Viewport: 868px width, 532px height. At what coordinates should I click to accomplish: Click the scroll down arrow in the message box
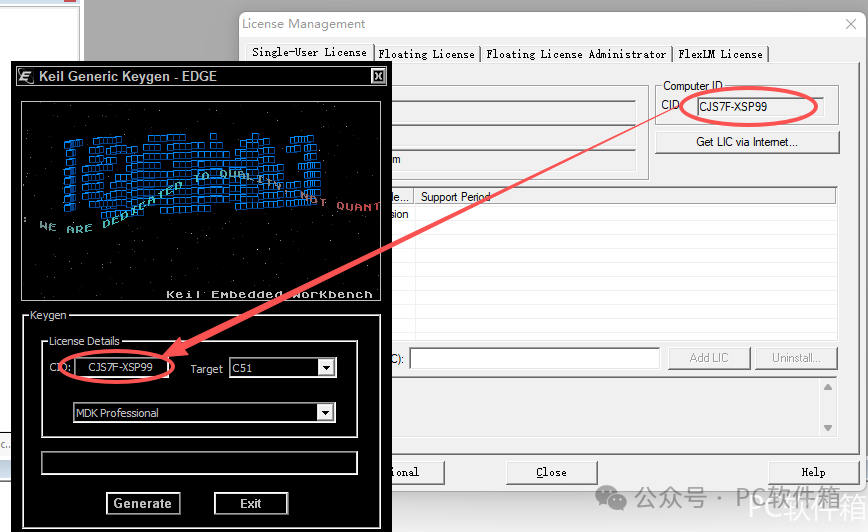pos(828,427)
